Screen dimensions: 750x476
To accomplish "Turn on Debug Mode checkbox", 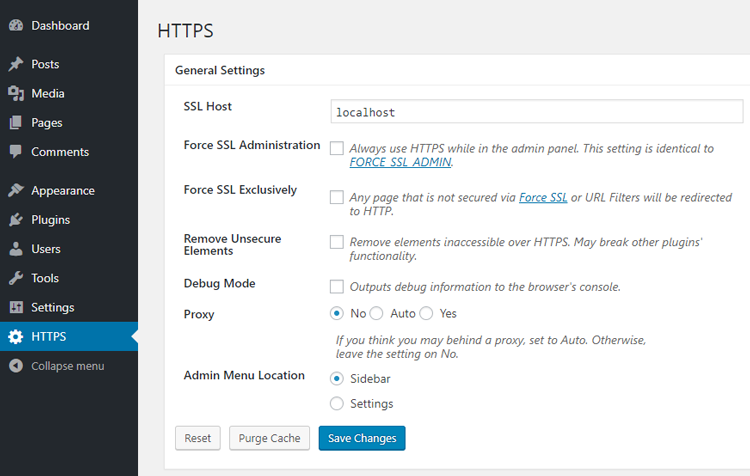I will coord(337,287).
